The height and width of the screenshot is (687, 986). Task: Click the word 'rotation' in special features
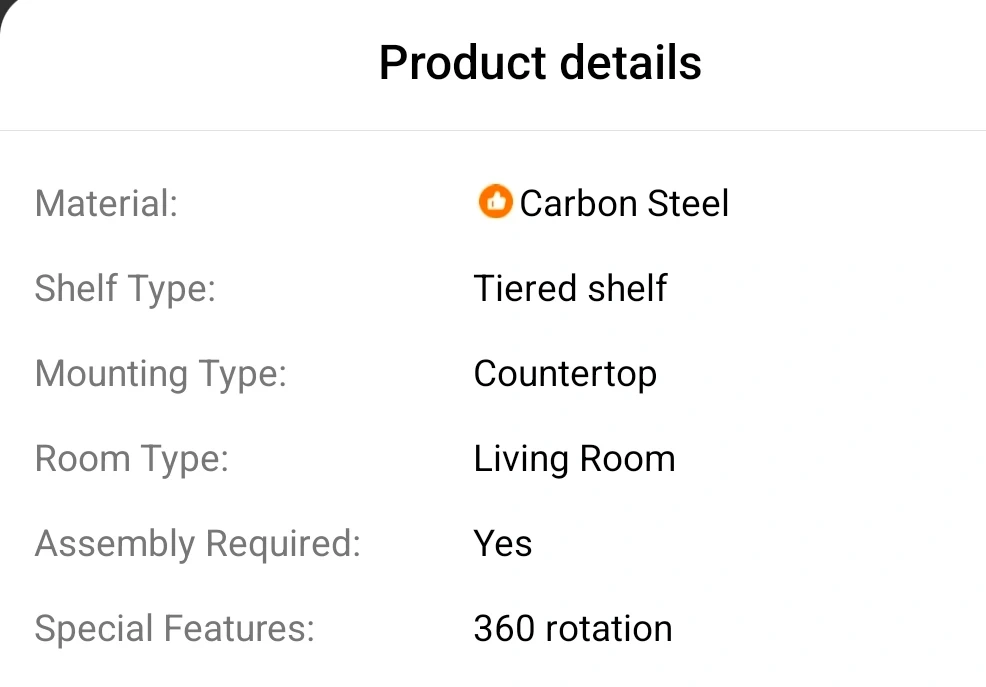609,629
